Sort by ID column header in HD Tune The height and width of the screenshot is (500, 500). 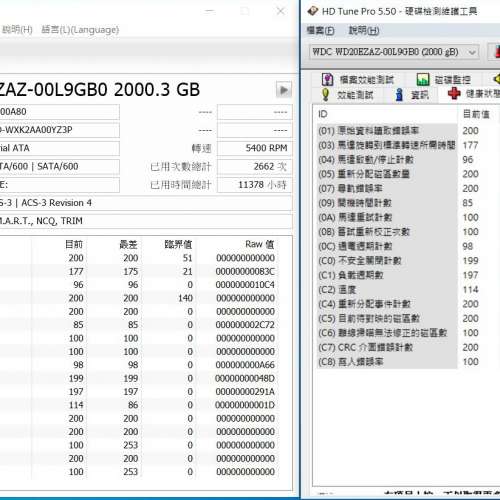point(323,114)
